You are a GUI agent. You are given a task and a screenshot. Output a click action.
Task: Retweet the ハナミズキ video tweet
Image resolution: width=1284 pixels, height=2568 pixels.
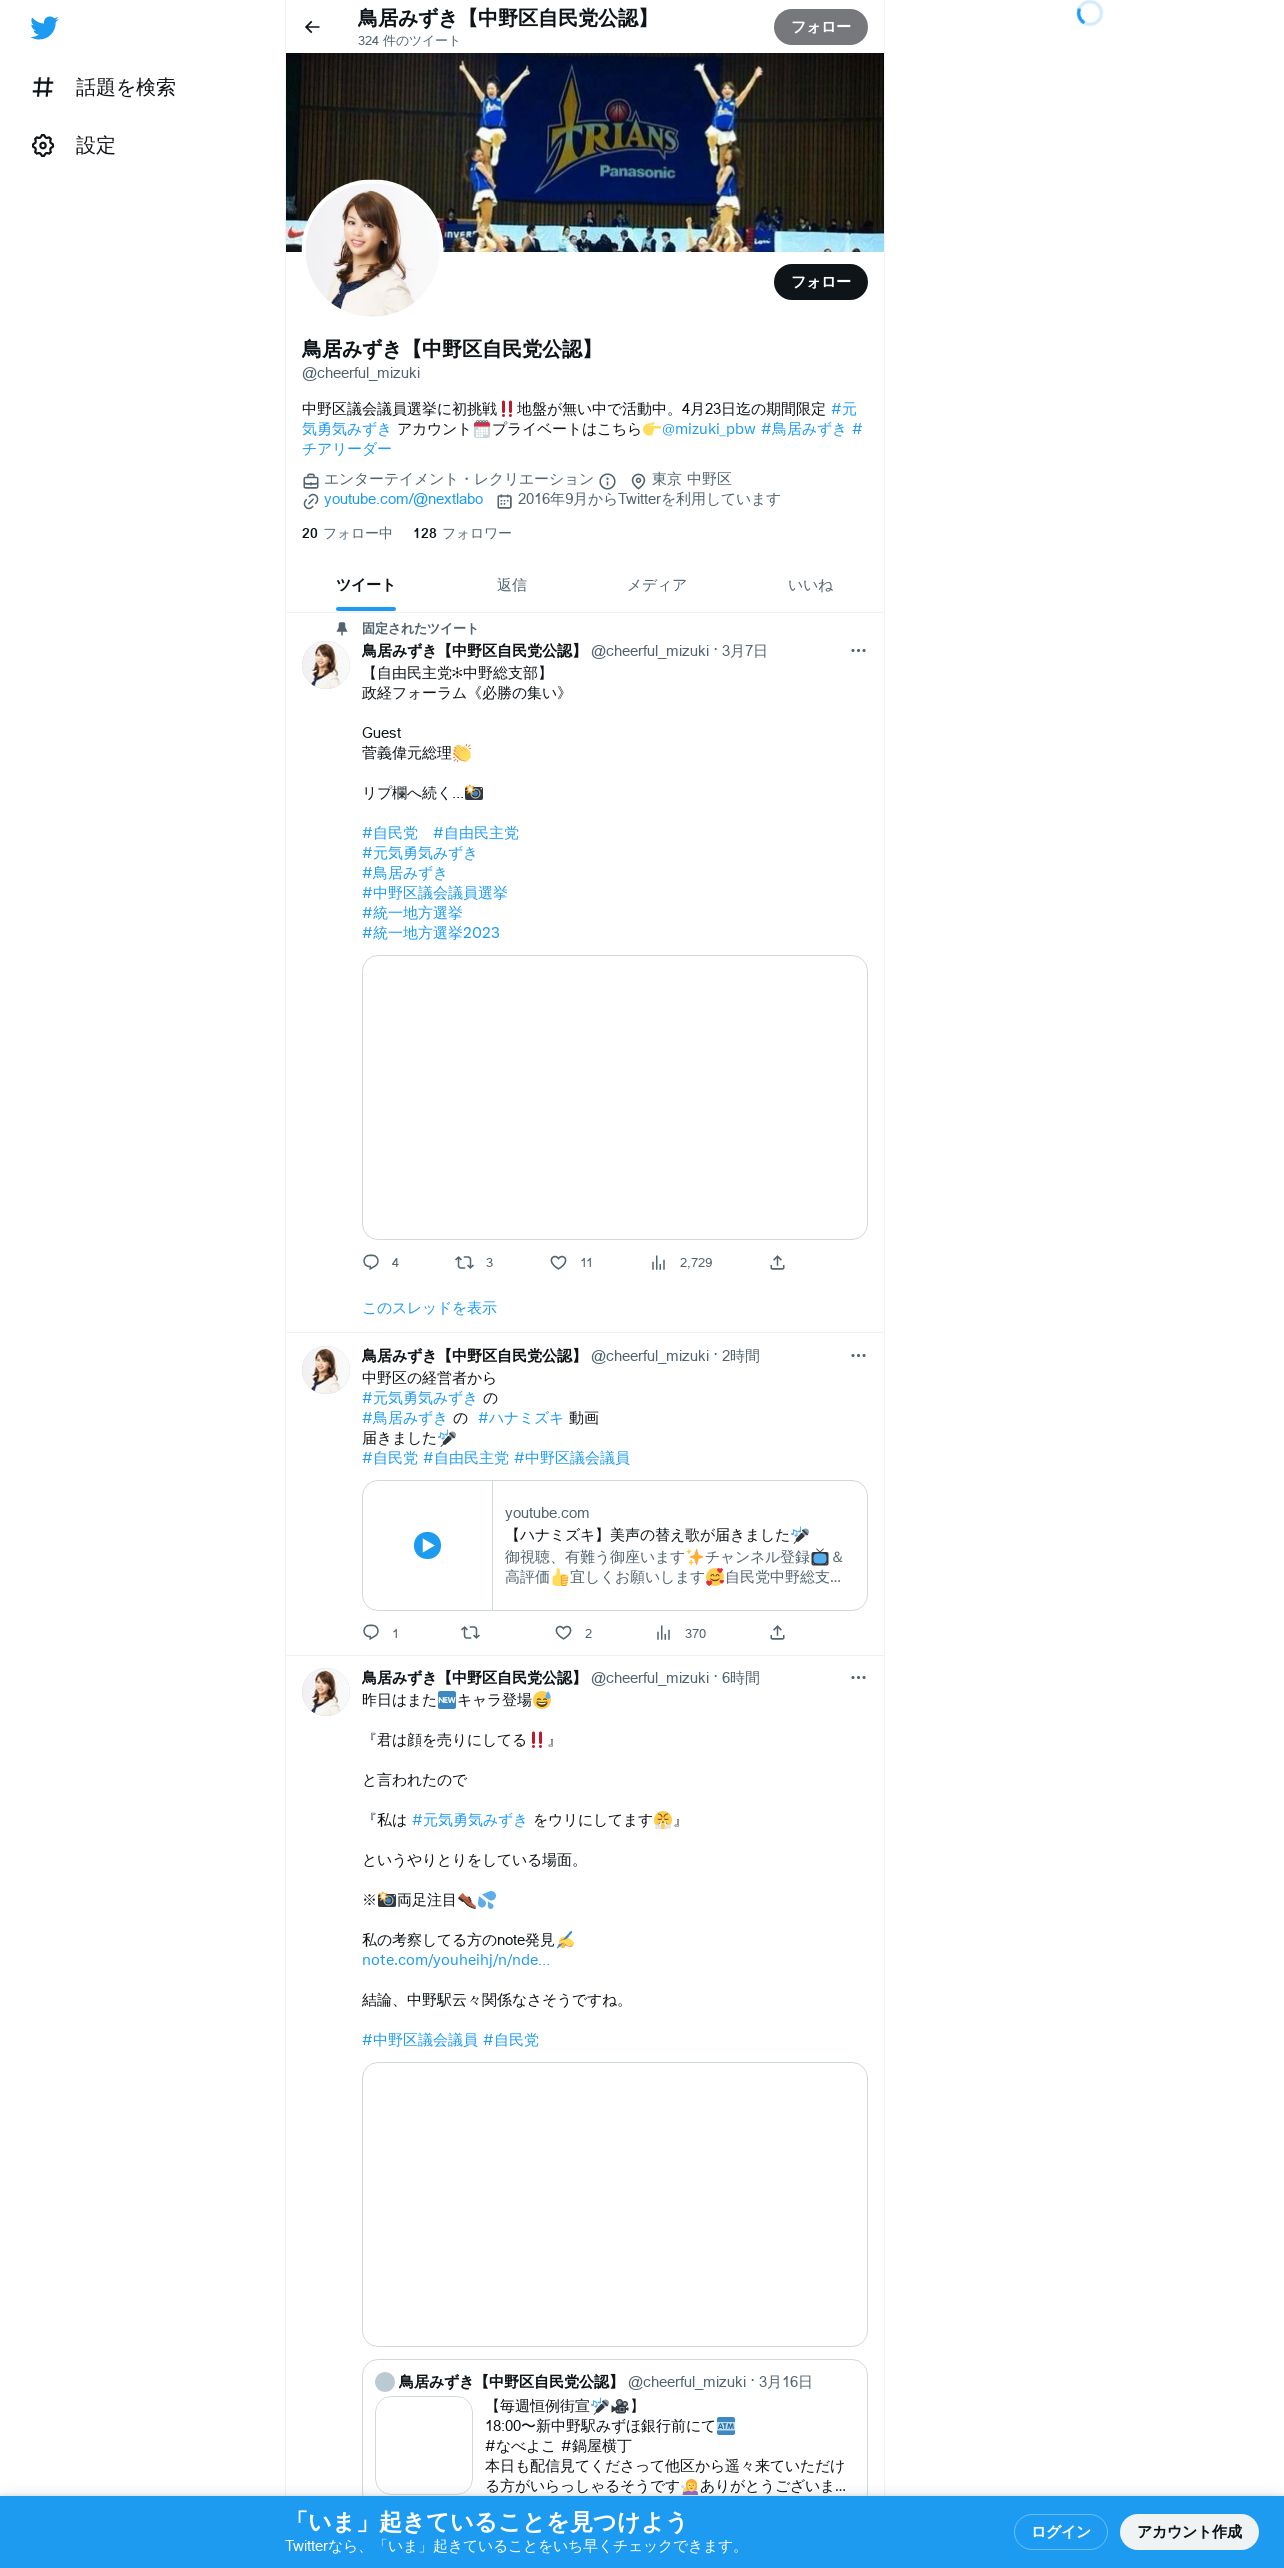[470, 1633]
